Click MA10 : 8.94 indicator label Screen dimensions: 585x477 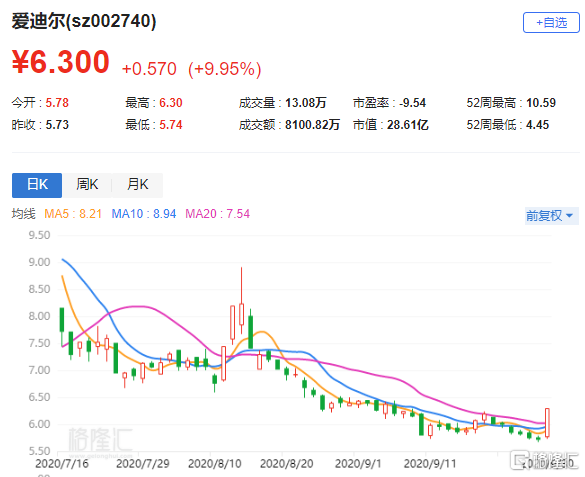(144, 214)
